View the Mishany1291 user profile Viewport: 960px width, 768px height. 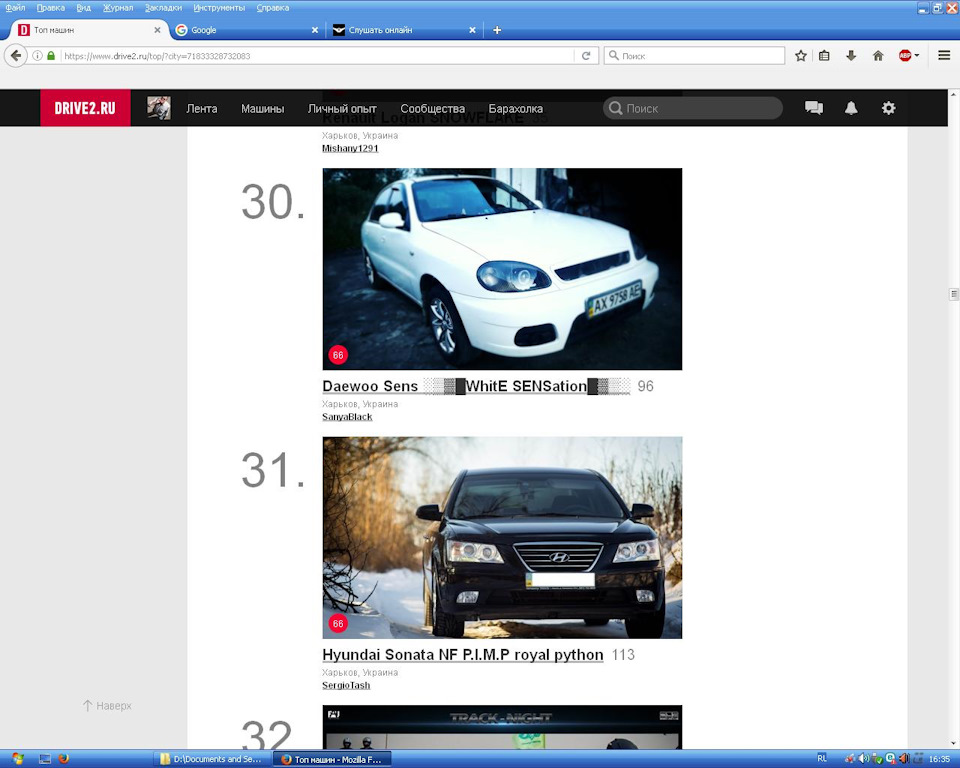coord(350,148)
